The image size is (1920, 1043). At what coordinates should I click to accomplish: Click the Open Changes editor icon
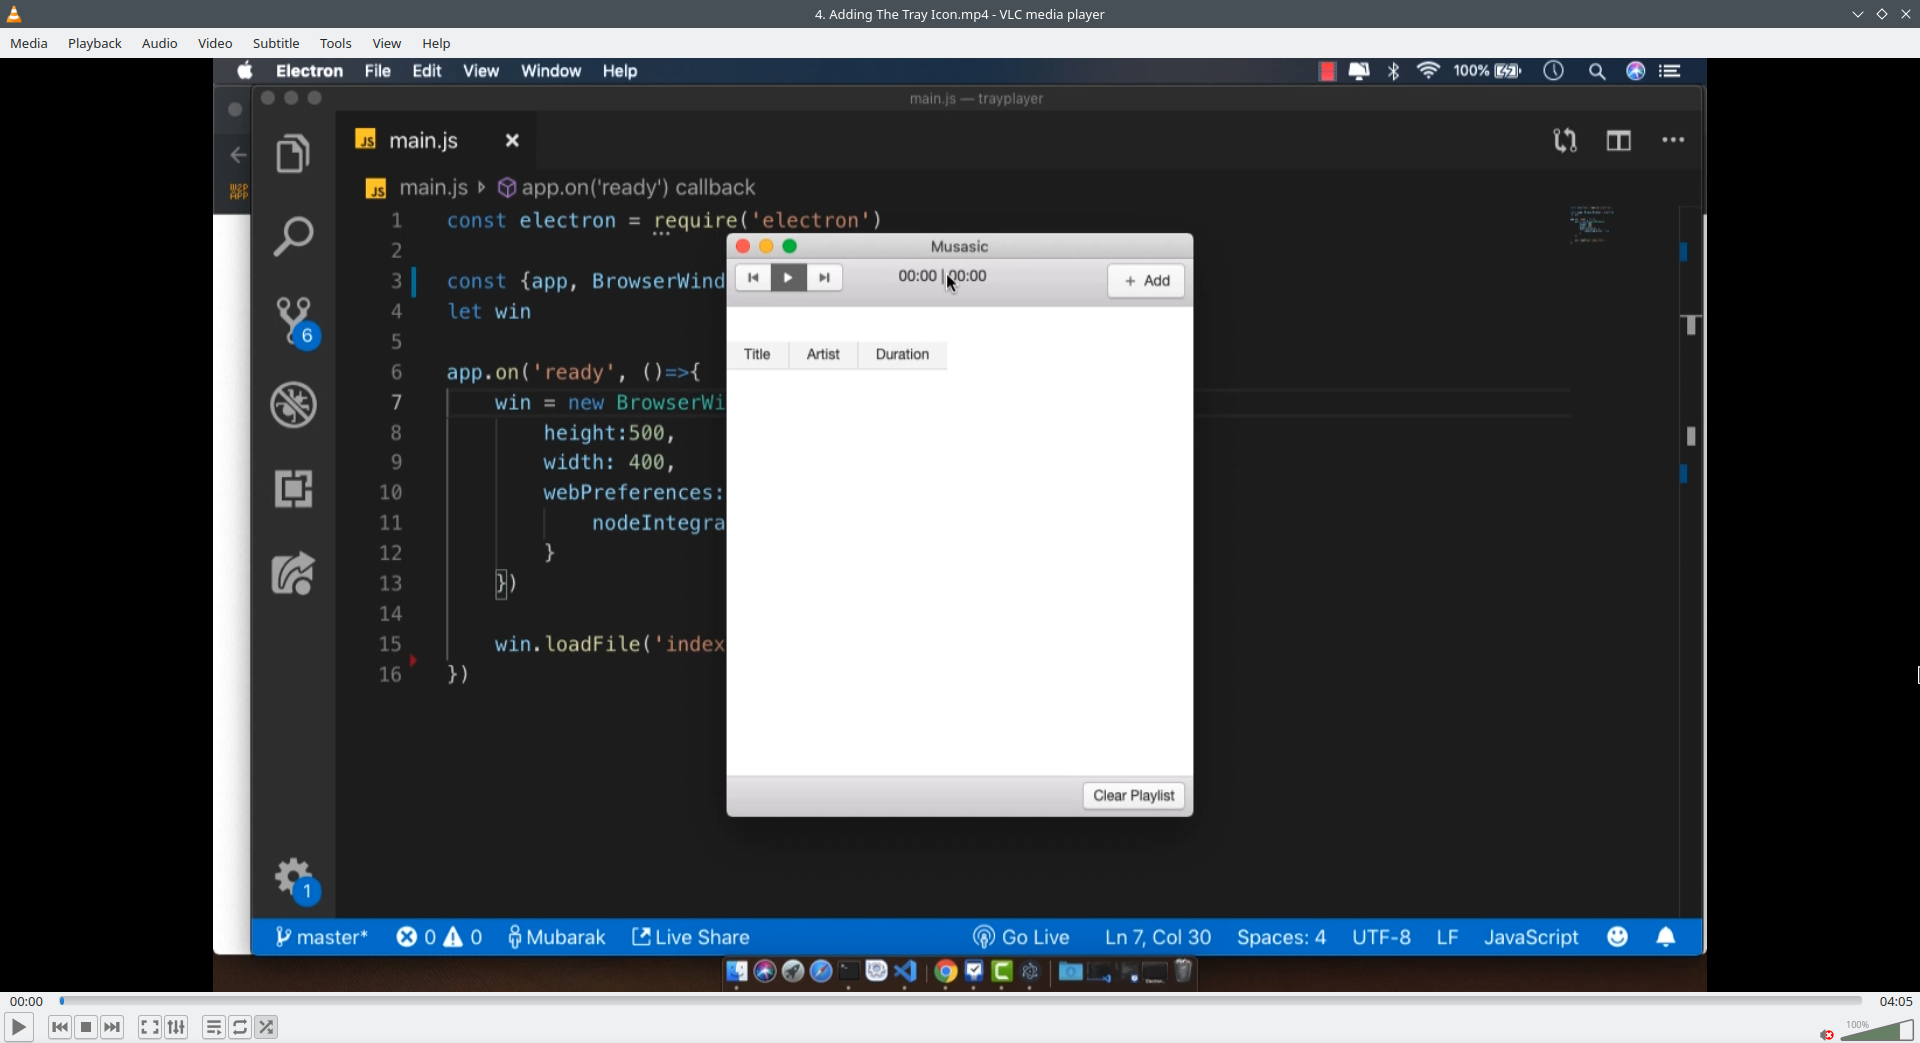tap(1565, 141)
